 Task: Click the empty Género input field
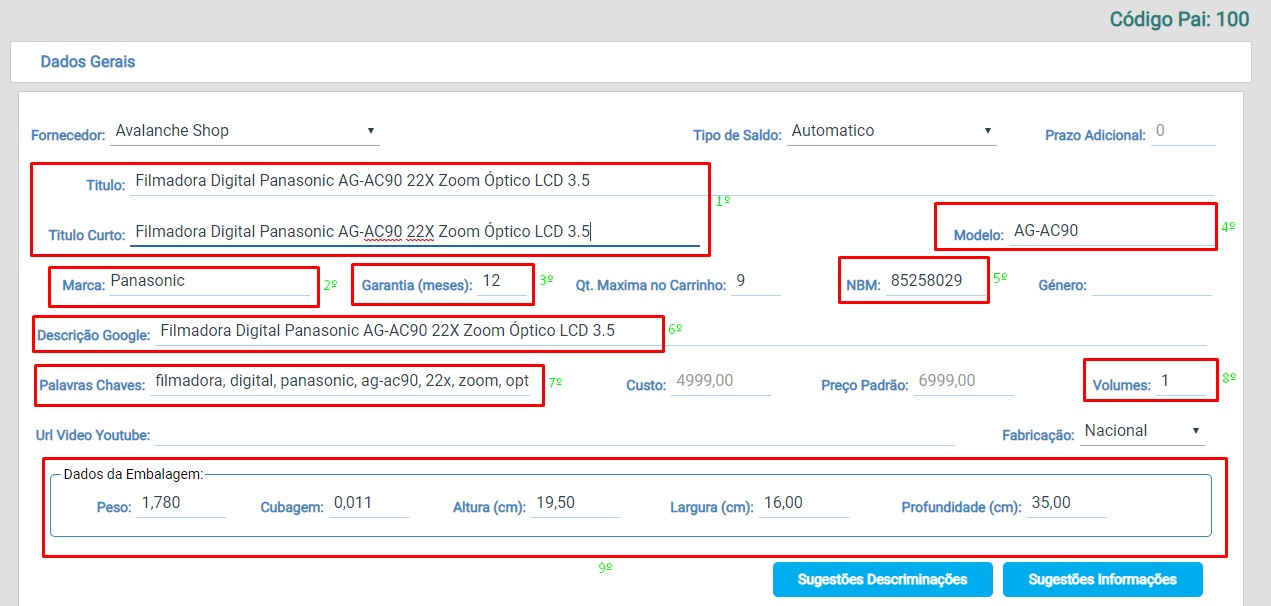pyautogui.click(x=1151, y=283)
